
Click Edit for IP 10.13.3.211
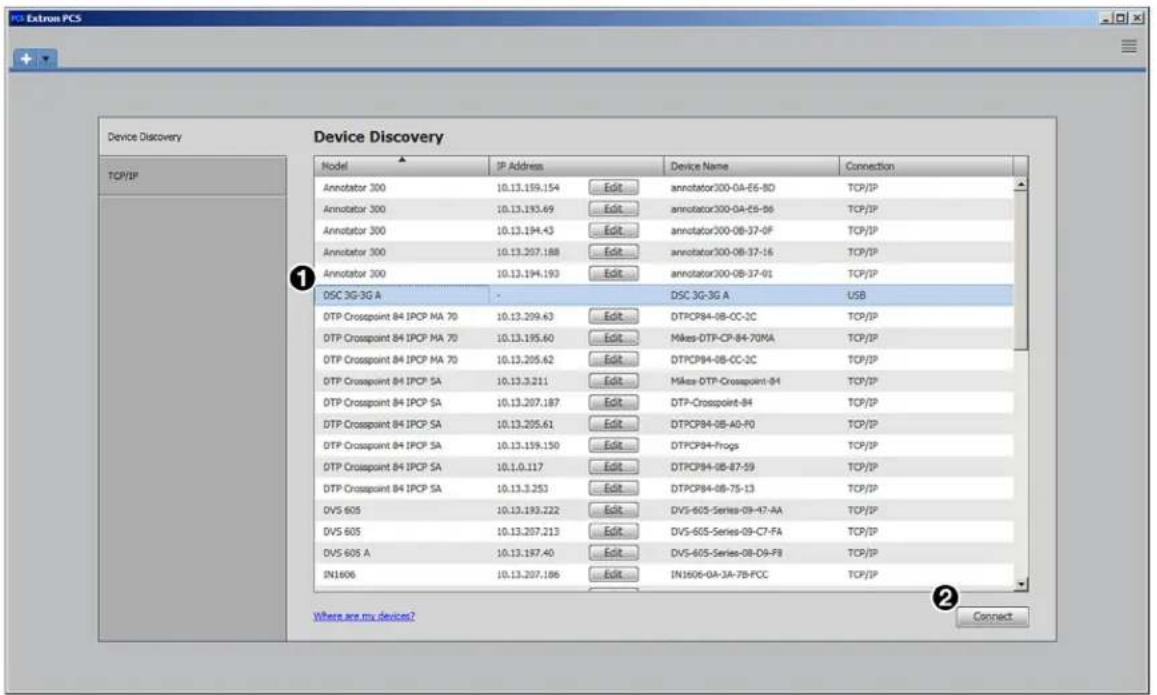pos(613,381)
